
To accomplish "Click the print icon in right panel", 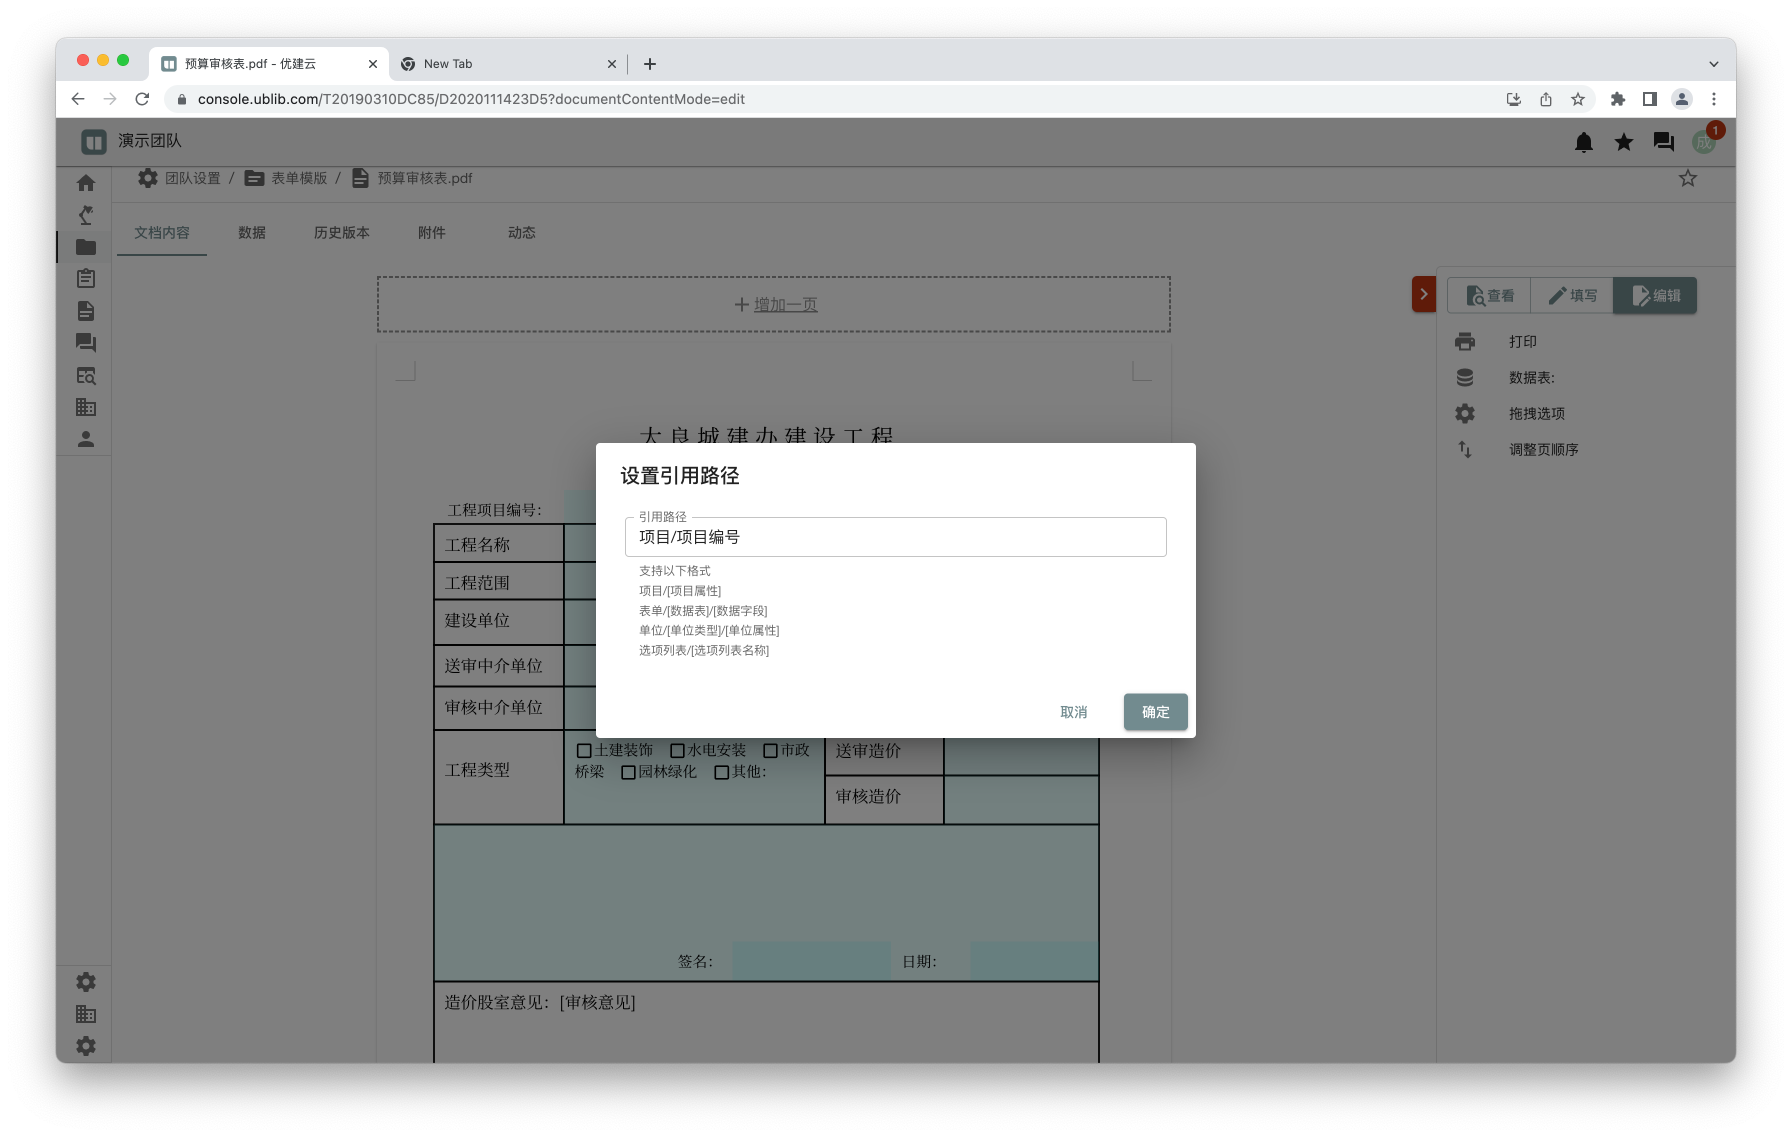I will (x=1465, y=342).
